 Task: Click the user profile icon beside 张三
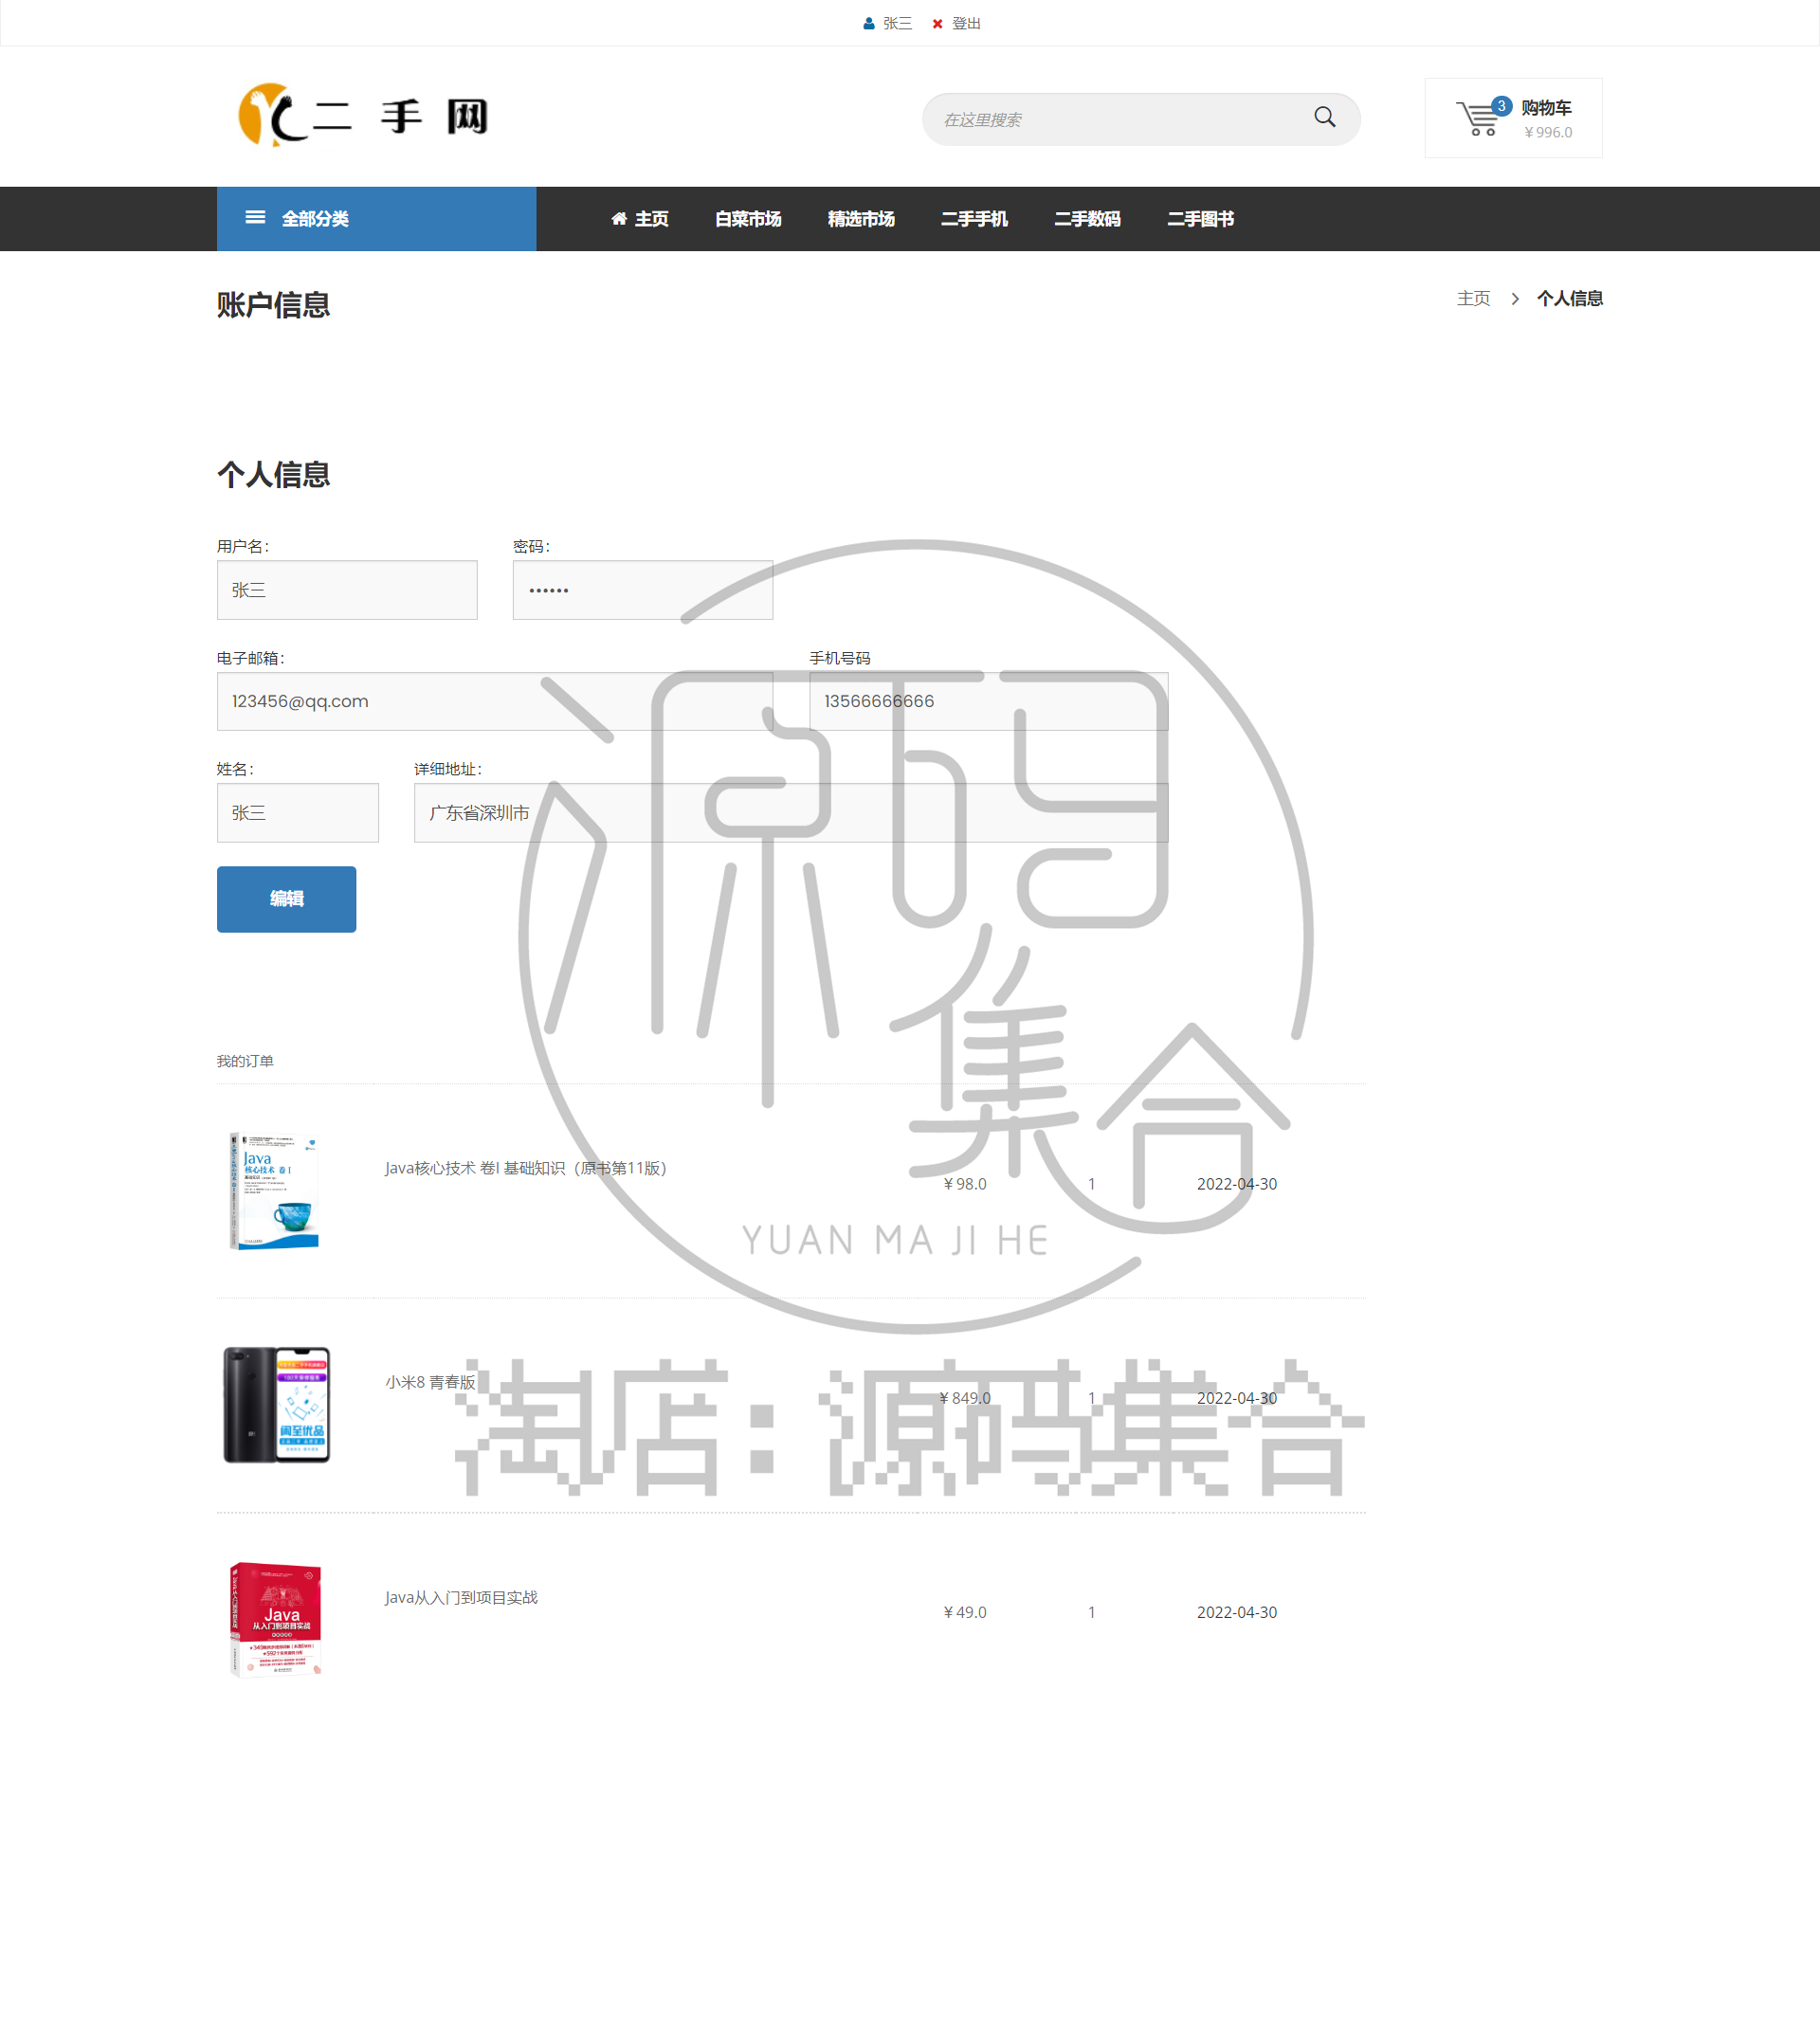tap(869, 24)
